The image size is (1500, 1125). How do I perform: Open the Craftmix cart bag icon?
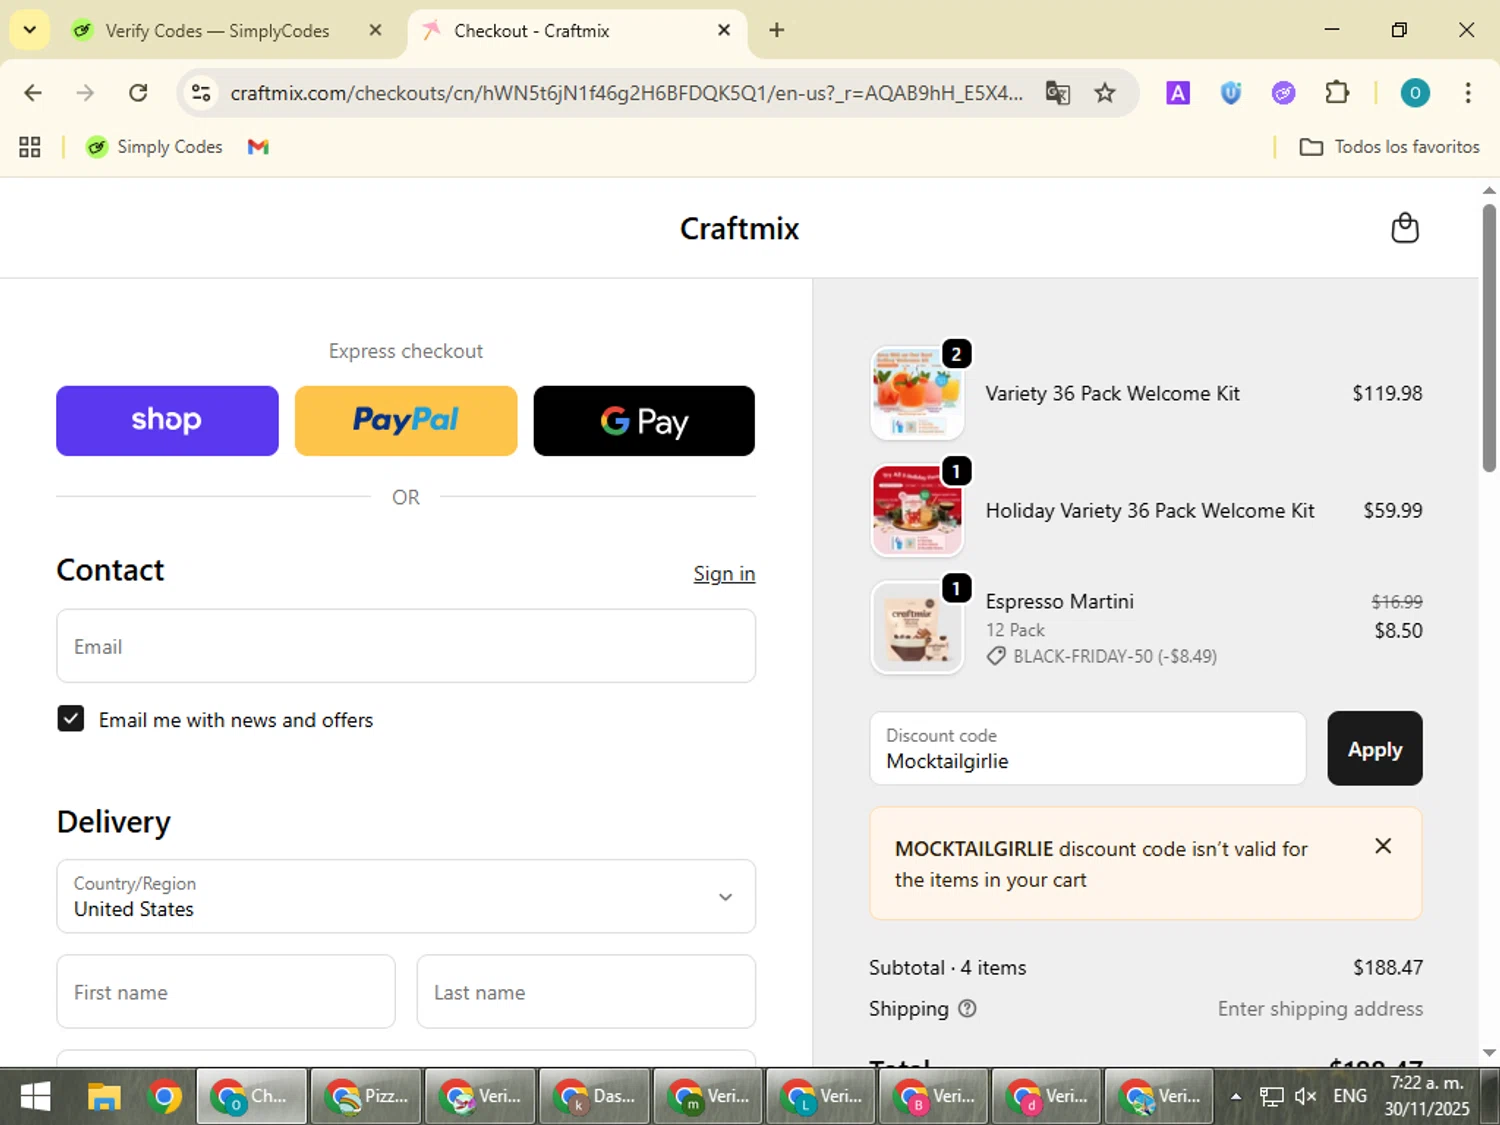[1405, 228]
